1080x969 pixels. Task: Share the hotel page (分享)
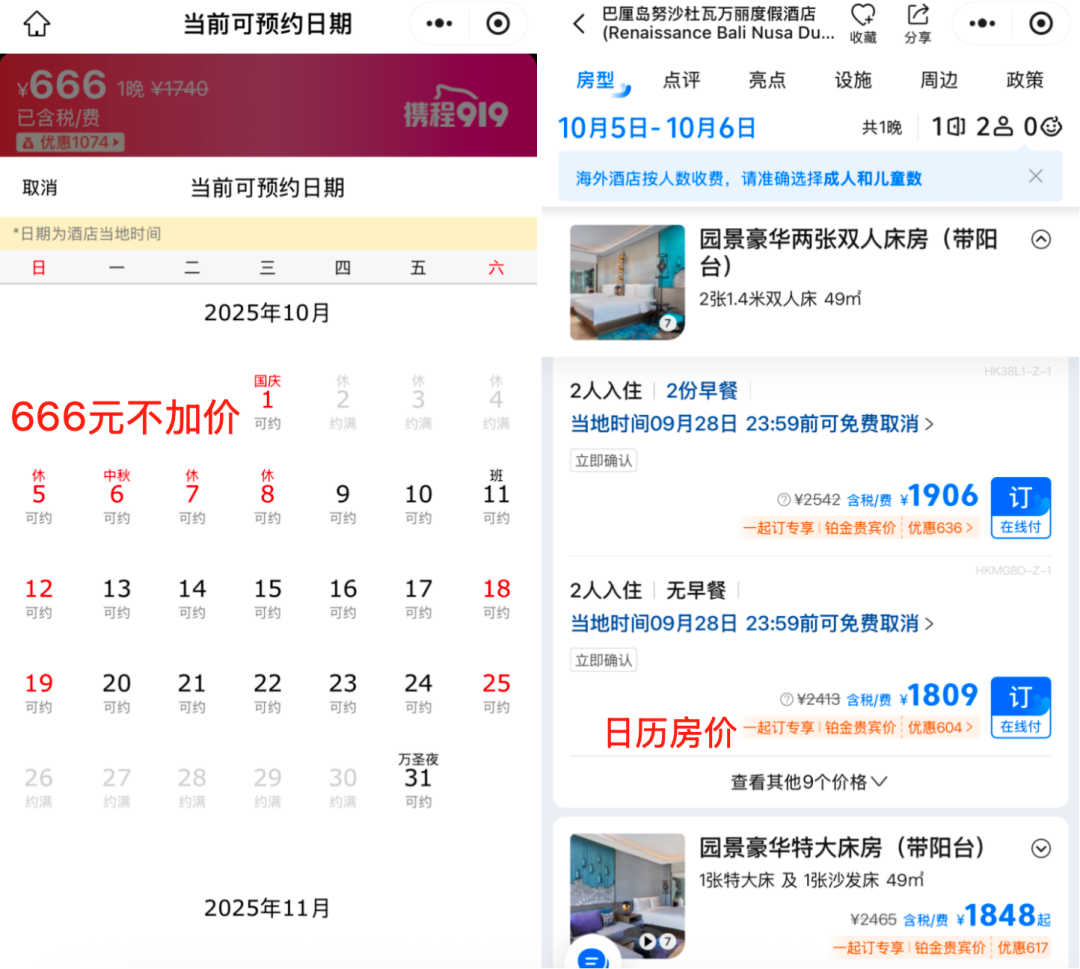917,24
